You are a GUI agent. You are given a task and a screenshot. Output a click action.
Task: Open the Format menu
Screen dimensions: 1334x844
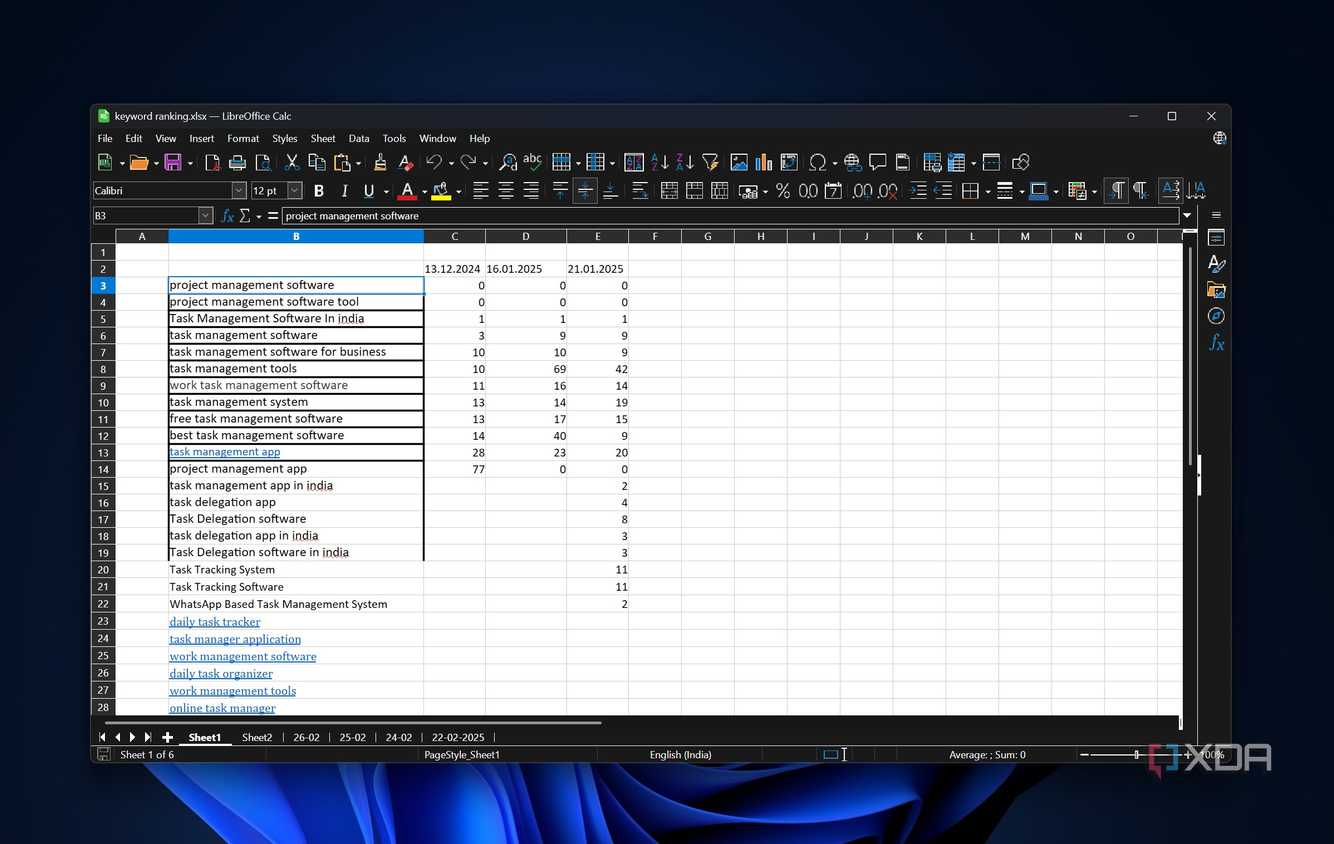[x=243, y=139]
